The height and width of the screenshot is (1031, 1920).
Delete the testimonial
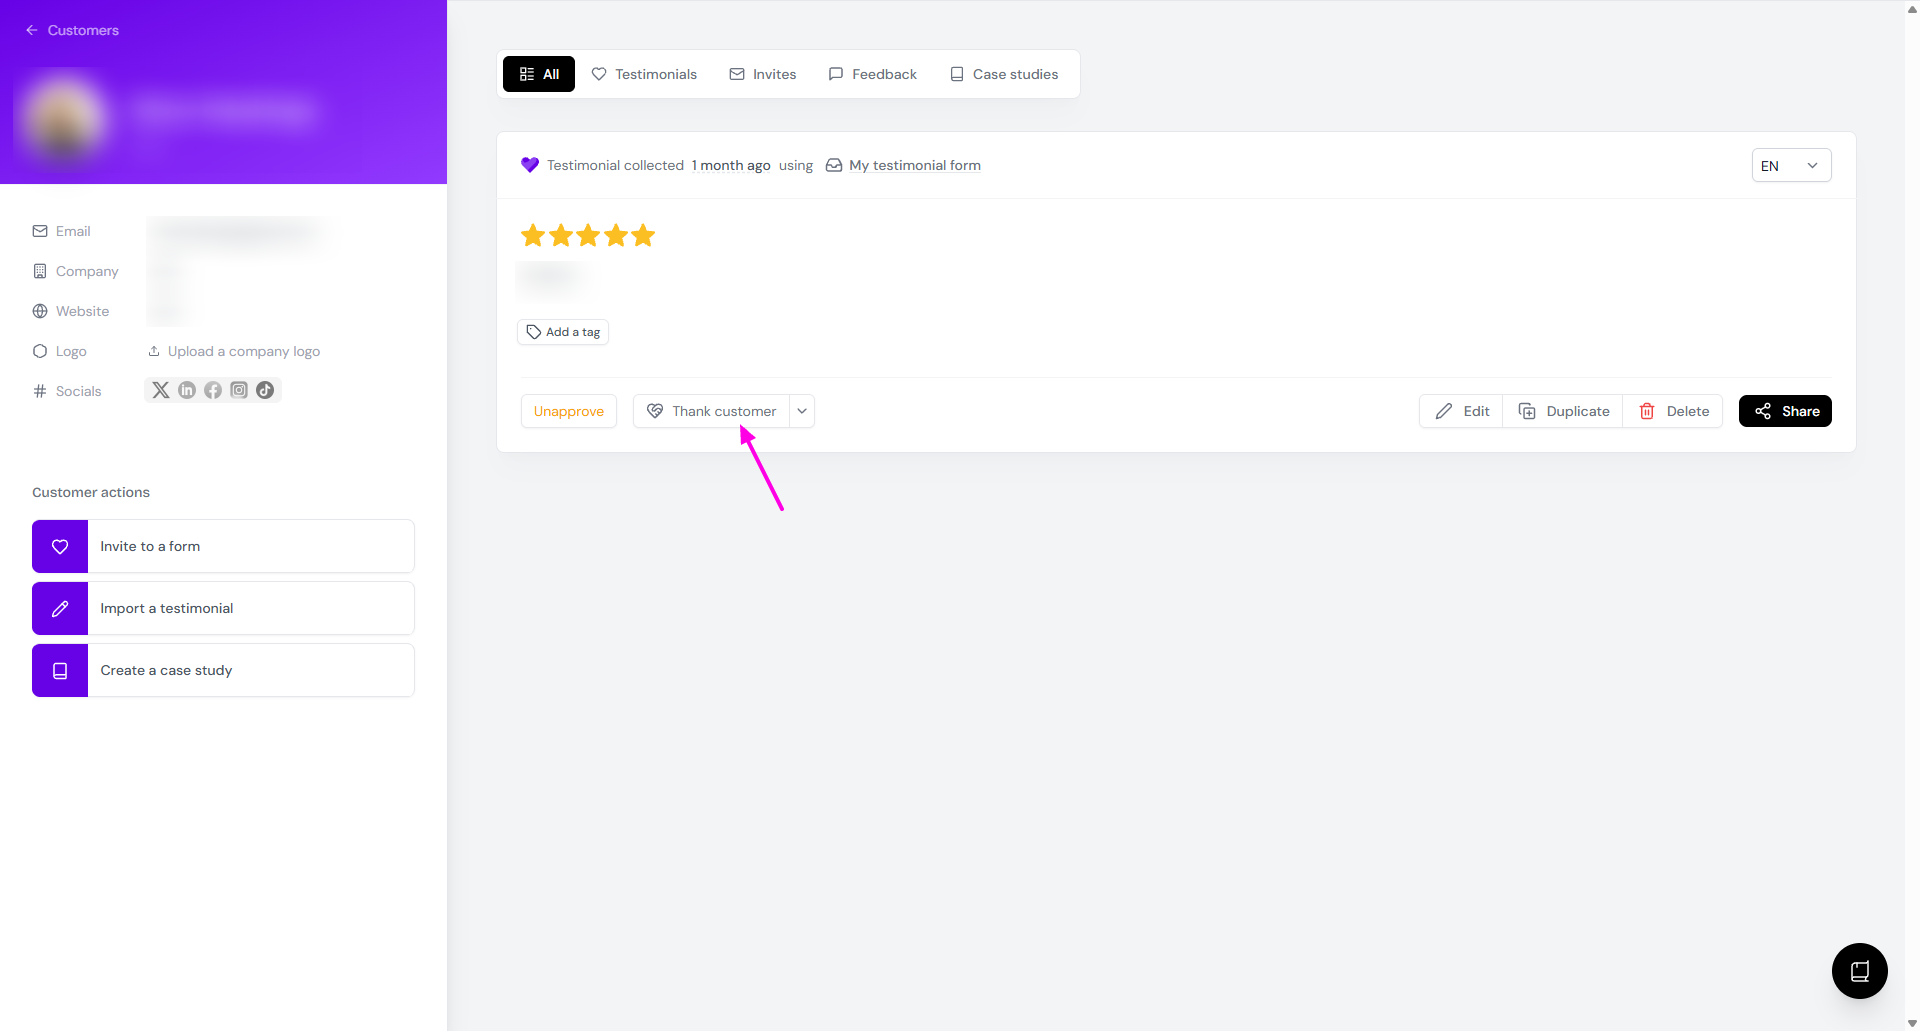(x=1674, y=411)
